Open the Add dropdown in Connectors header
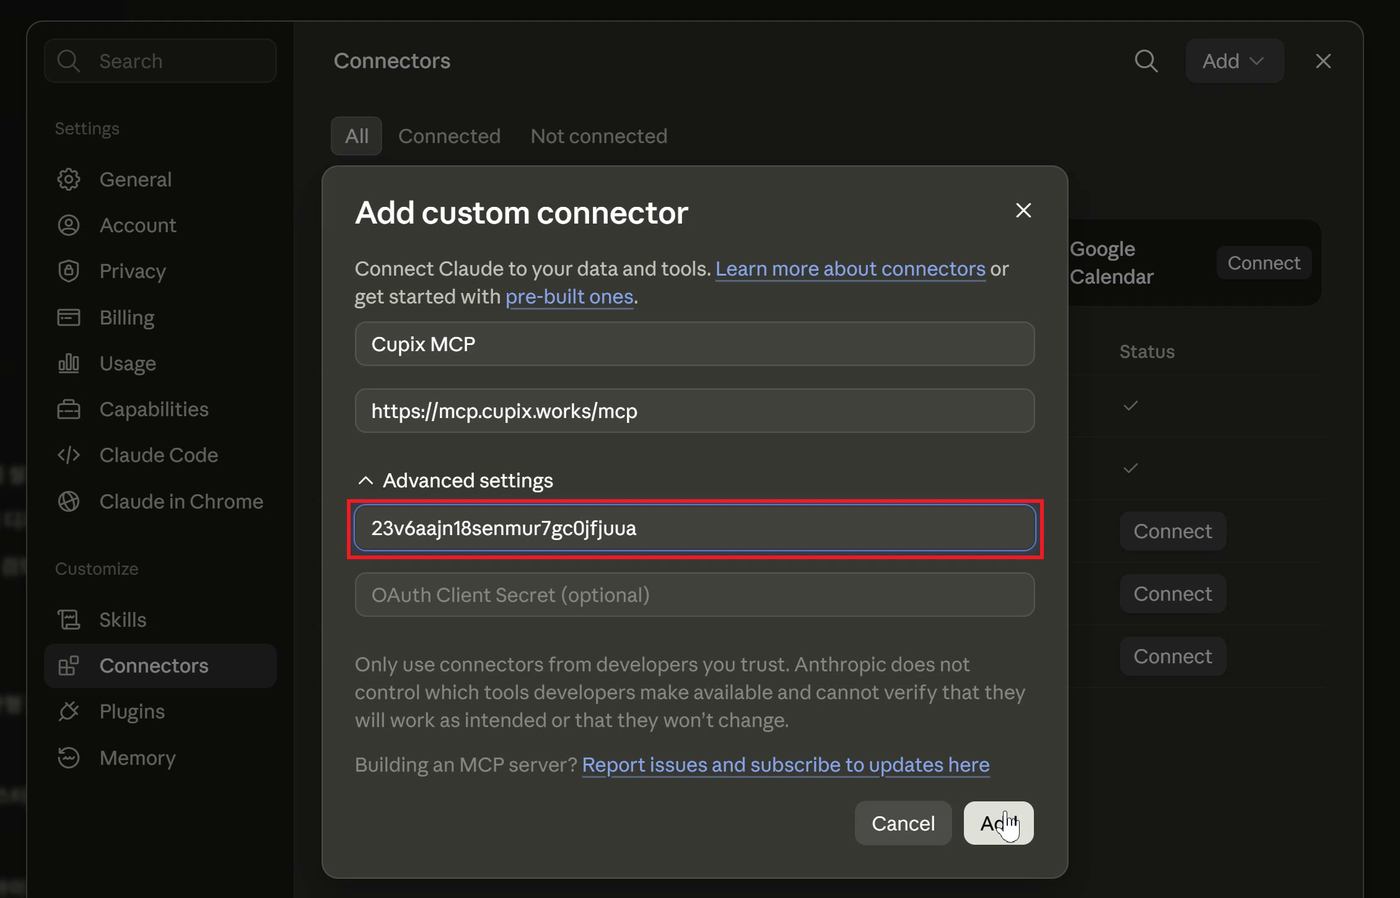1400x898 pixels. tap(1234, 61)
